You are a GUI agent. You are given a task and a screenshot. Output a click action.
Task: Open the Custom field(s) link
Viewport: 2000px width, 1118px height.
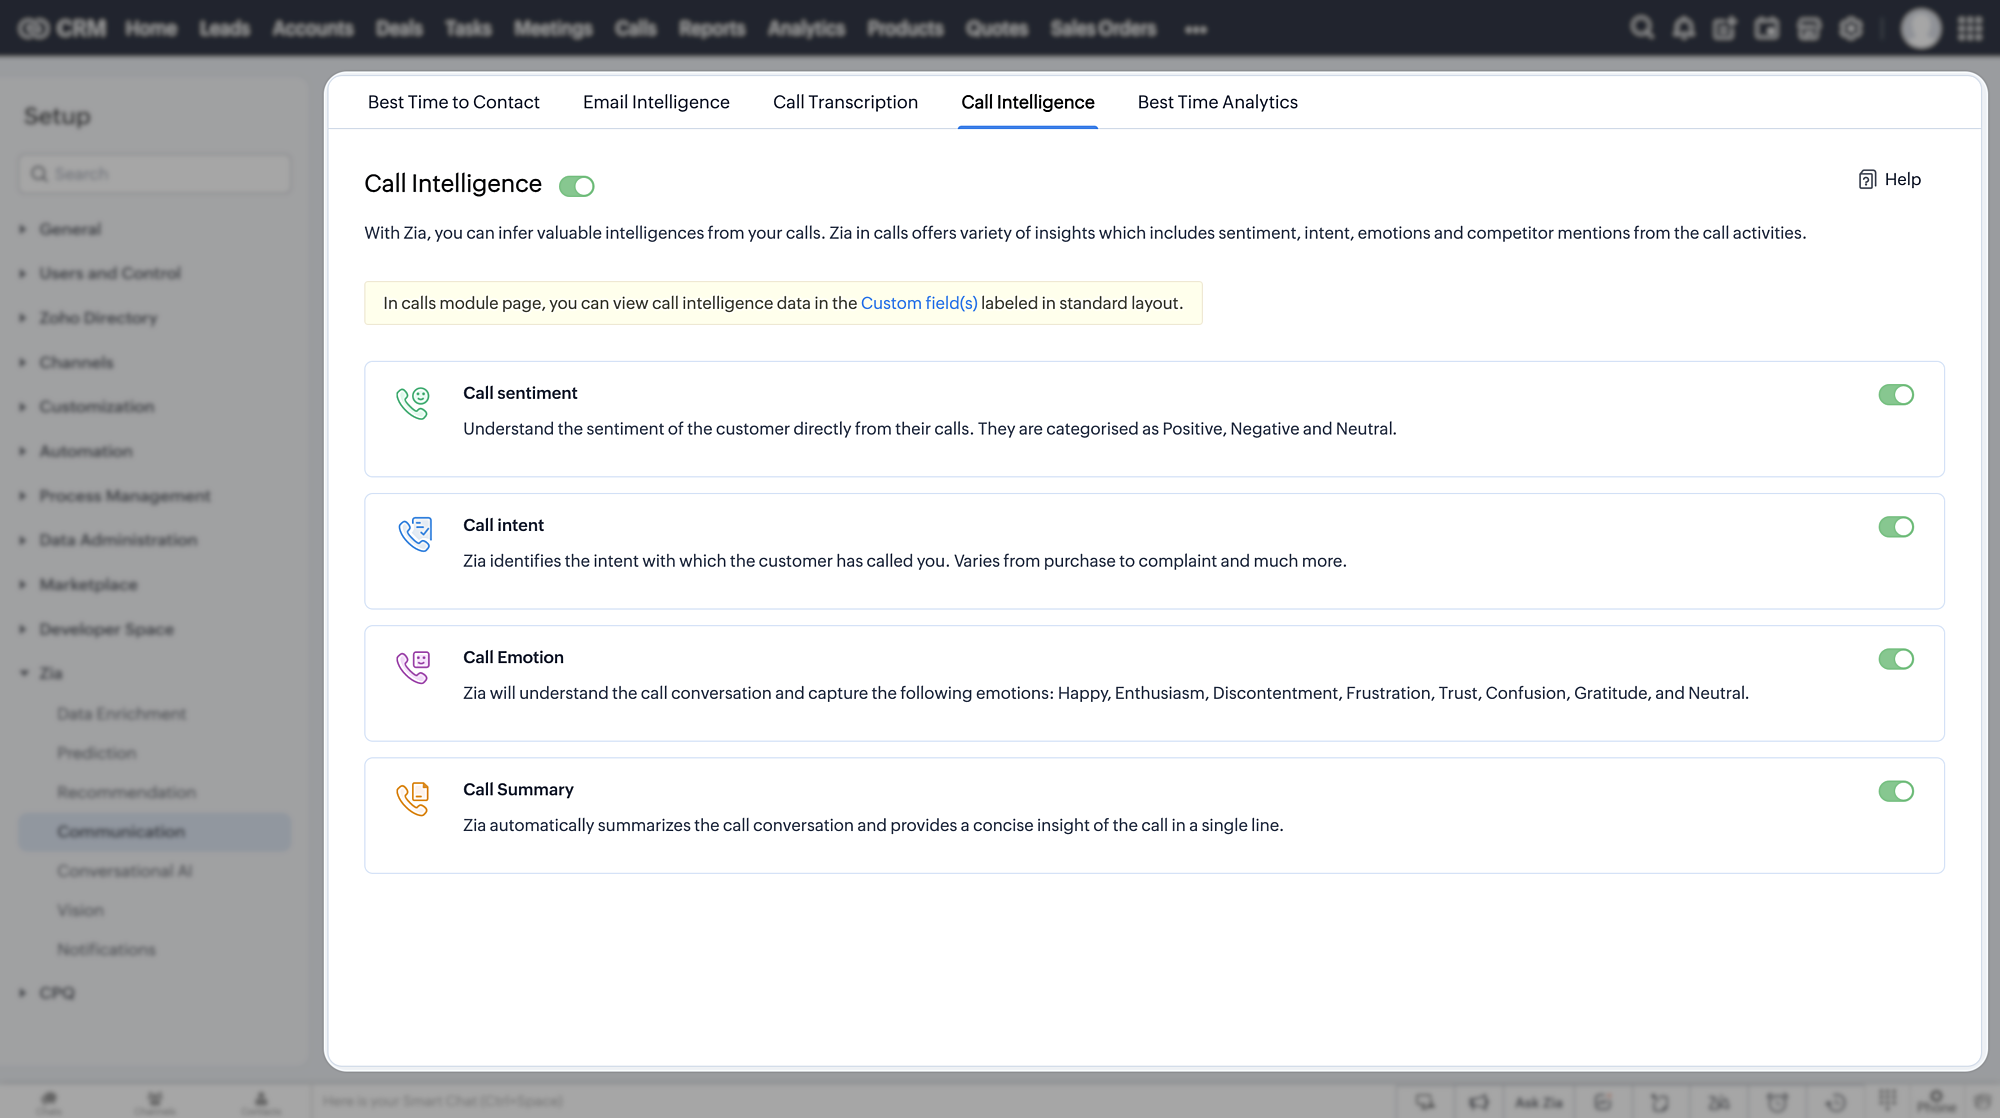click(918, 303)
